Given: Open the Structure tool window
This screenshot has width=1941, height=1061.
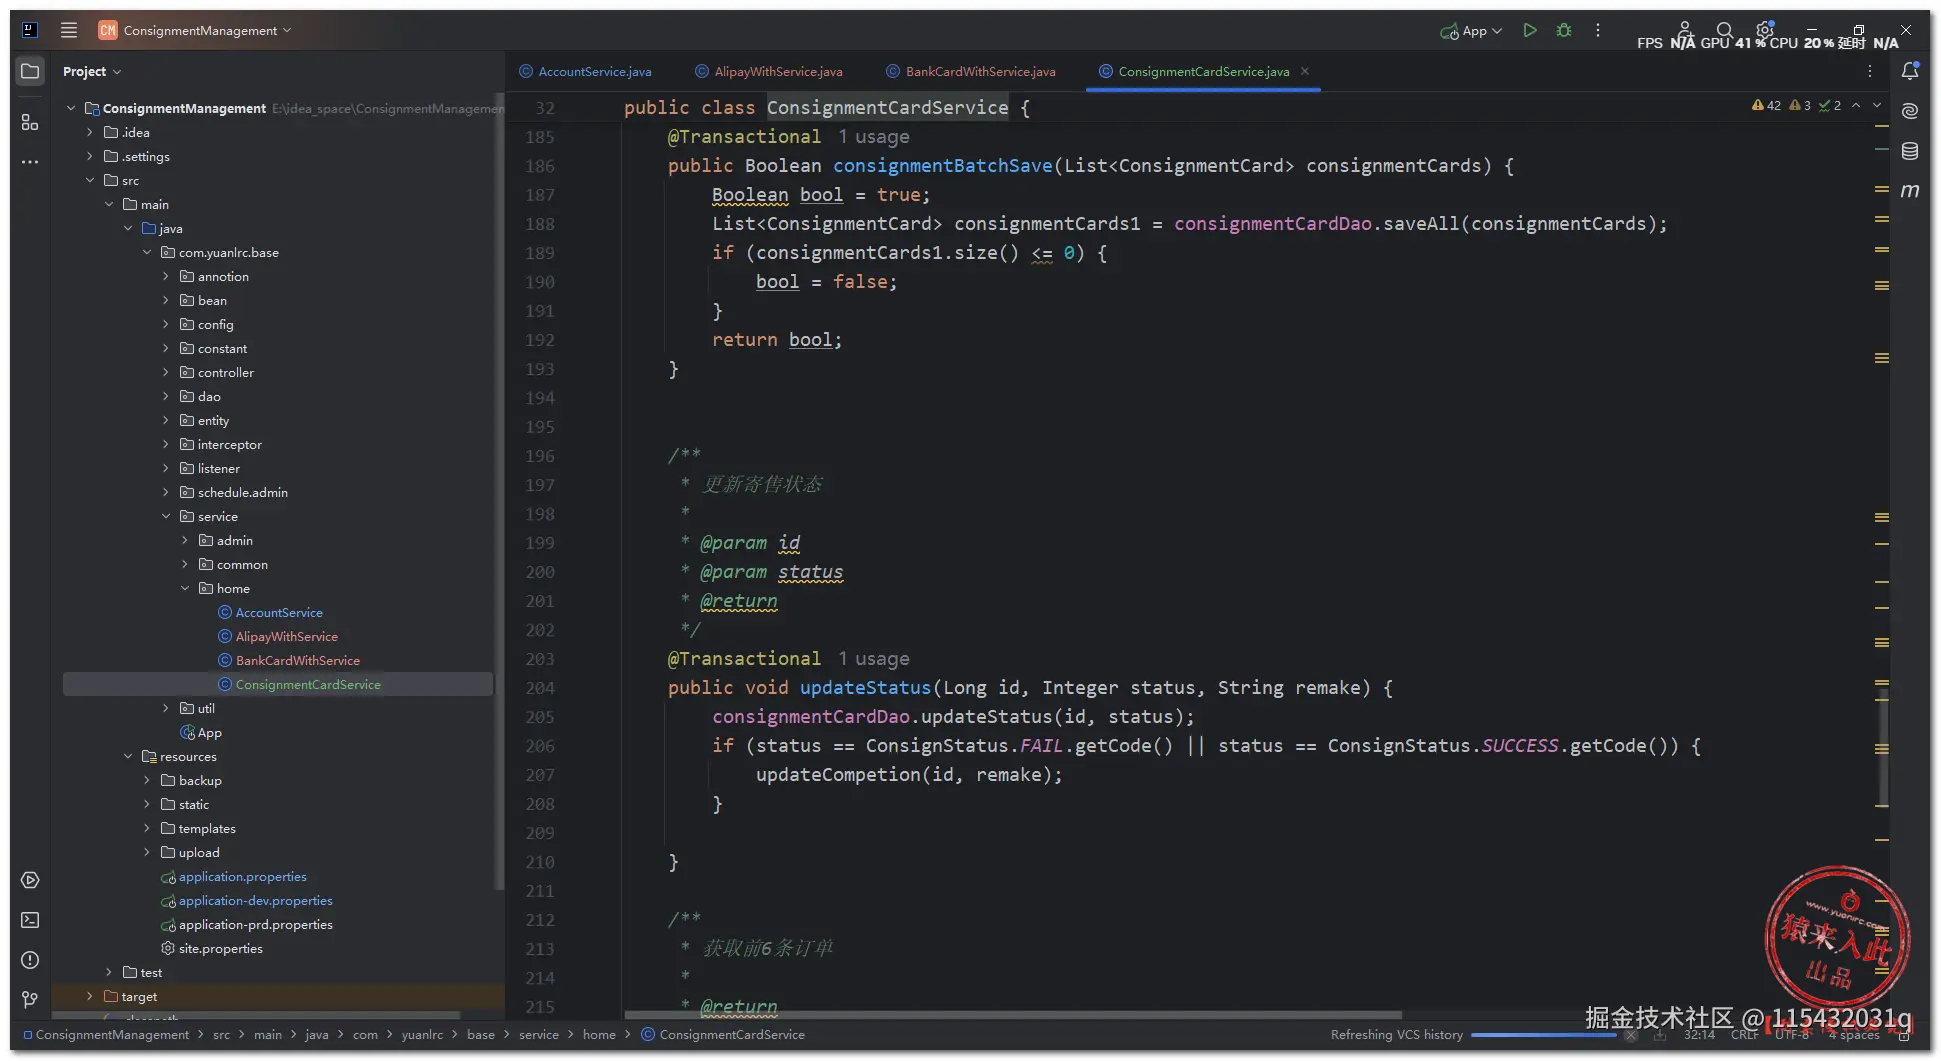Looking at the screenshot, I should tap(30, 122).
